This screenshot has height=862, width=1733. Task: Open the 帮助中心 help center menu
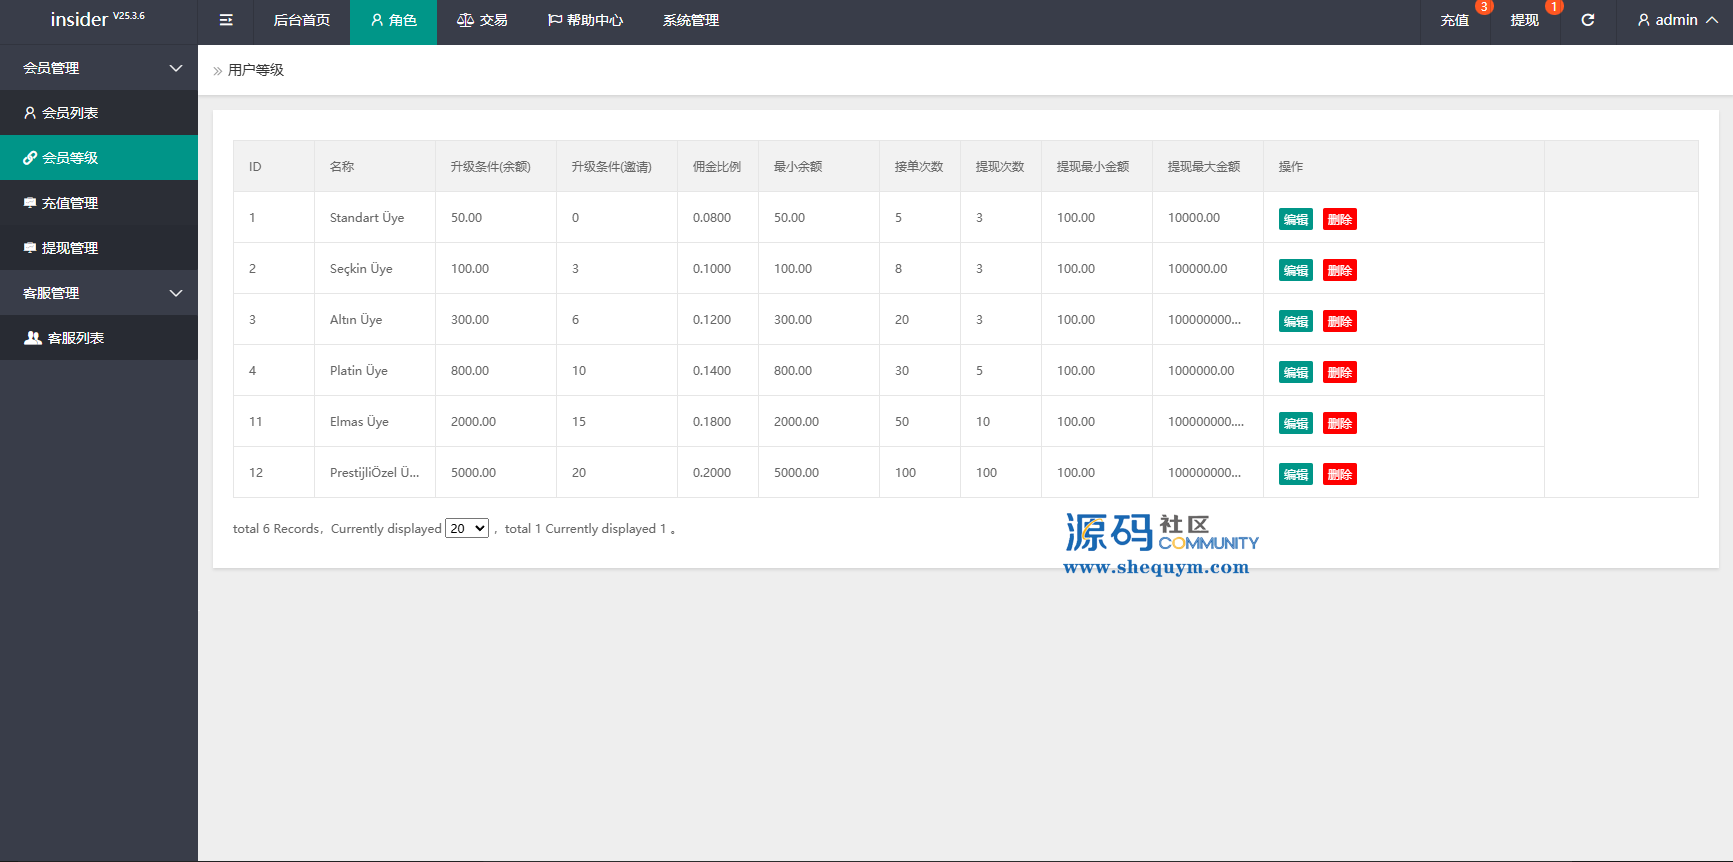point(585,20)
